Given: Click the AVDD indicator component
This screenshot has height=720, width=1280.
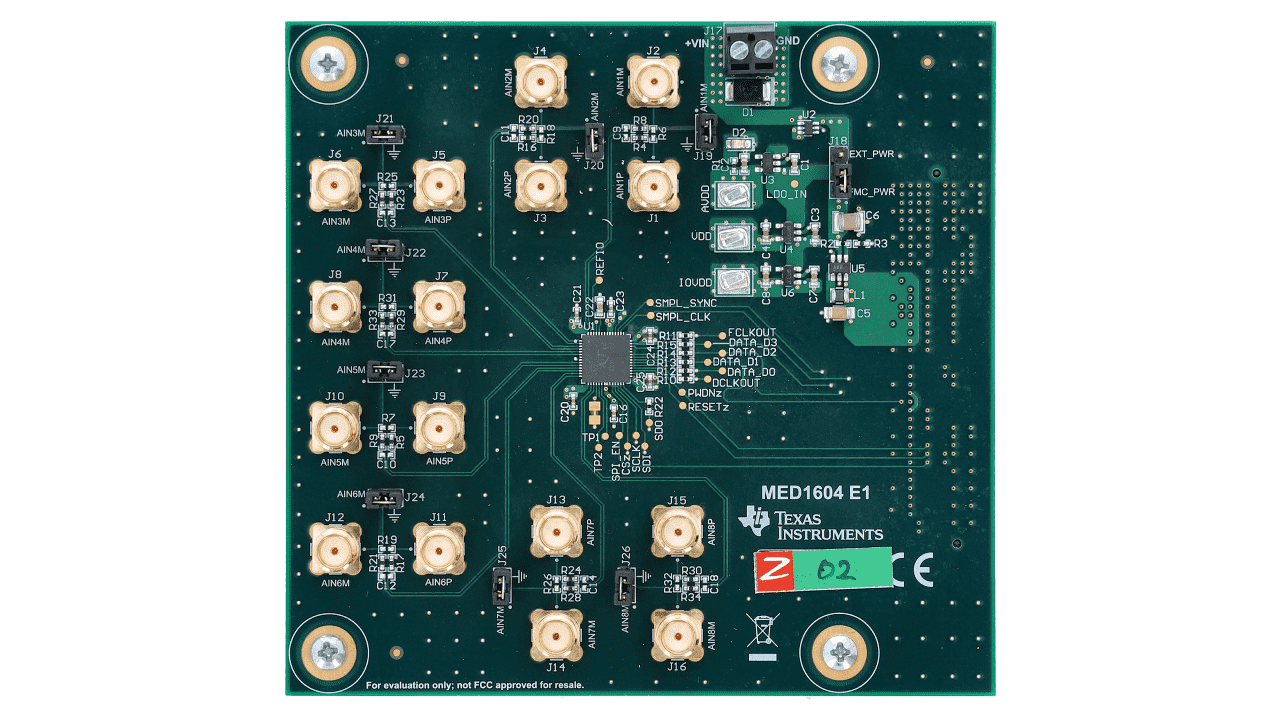Looking at the screenshot, I should pyautogui.click(x=735, y=197).
